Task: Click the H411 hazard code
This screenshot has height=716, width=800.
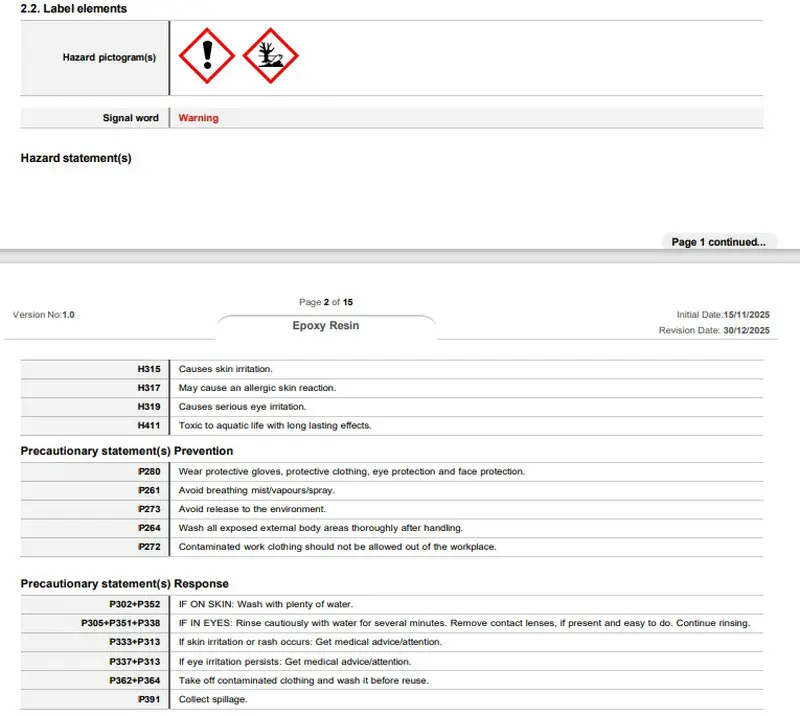Action: coord(149,426)
